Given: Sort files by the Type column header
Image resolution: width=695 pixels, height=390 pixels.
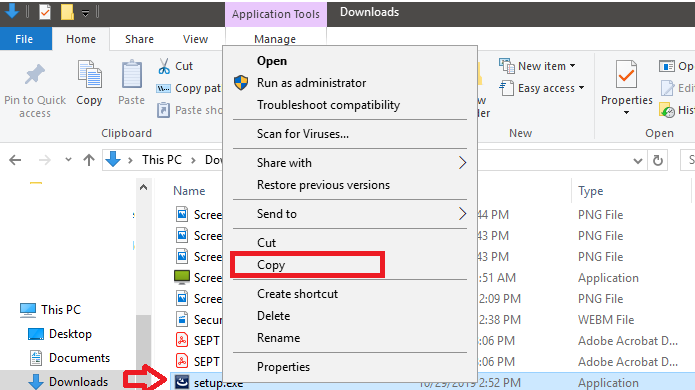Looking at the screenshot, I should (590, 191).
